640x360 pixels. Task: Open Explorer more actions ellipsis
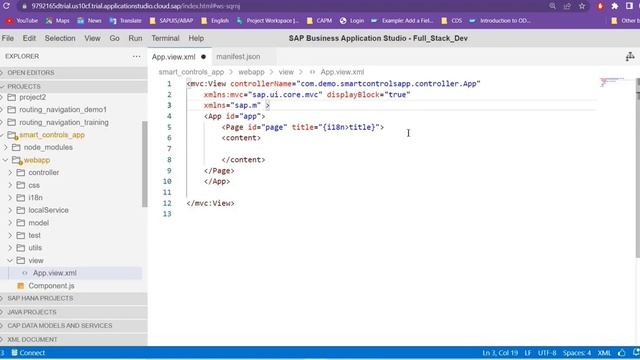click(x=136, y=56)
